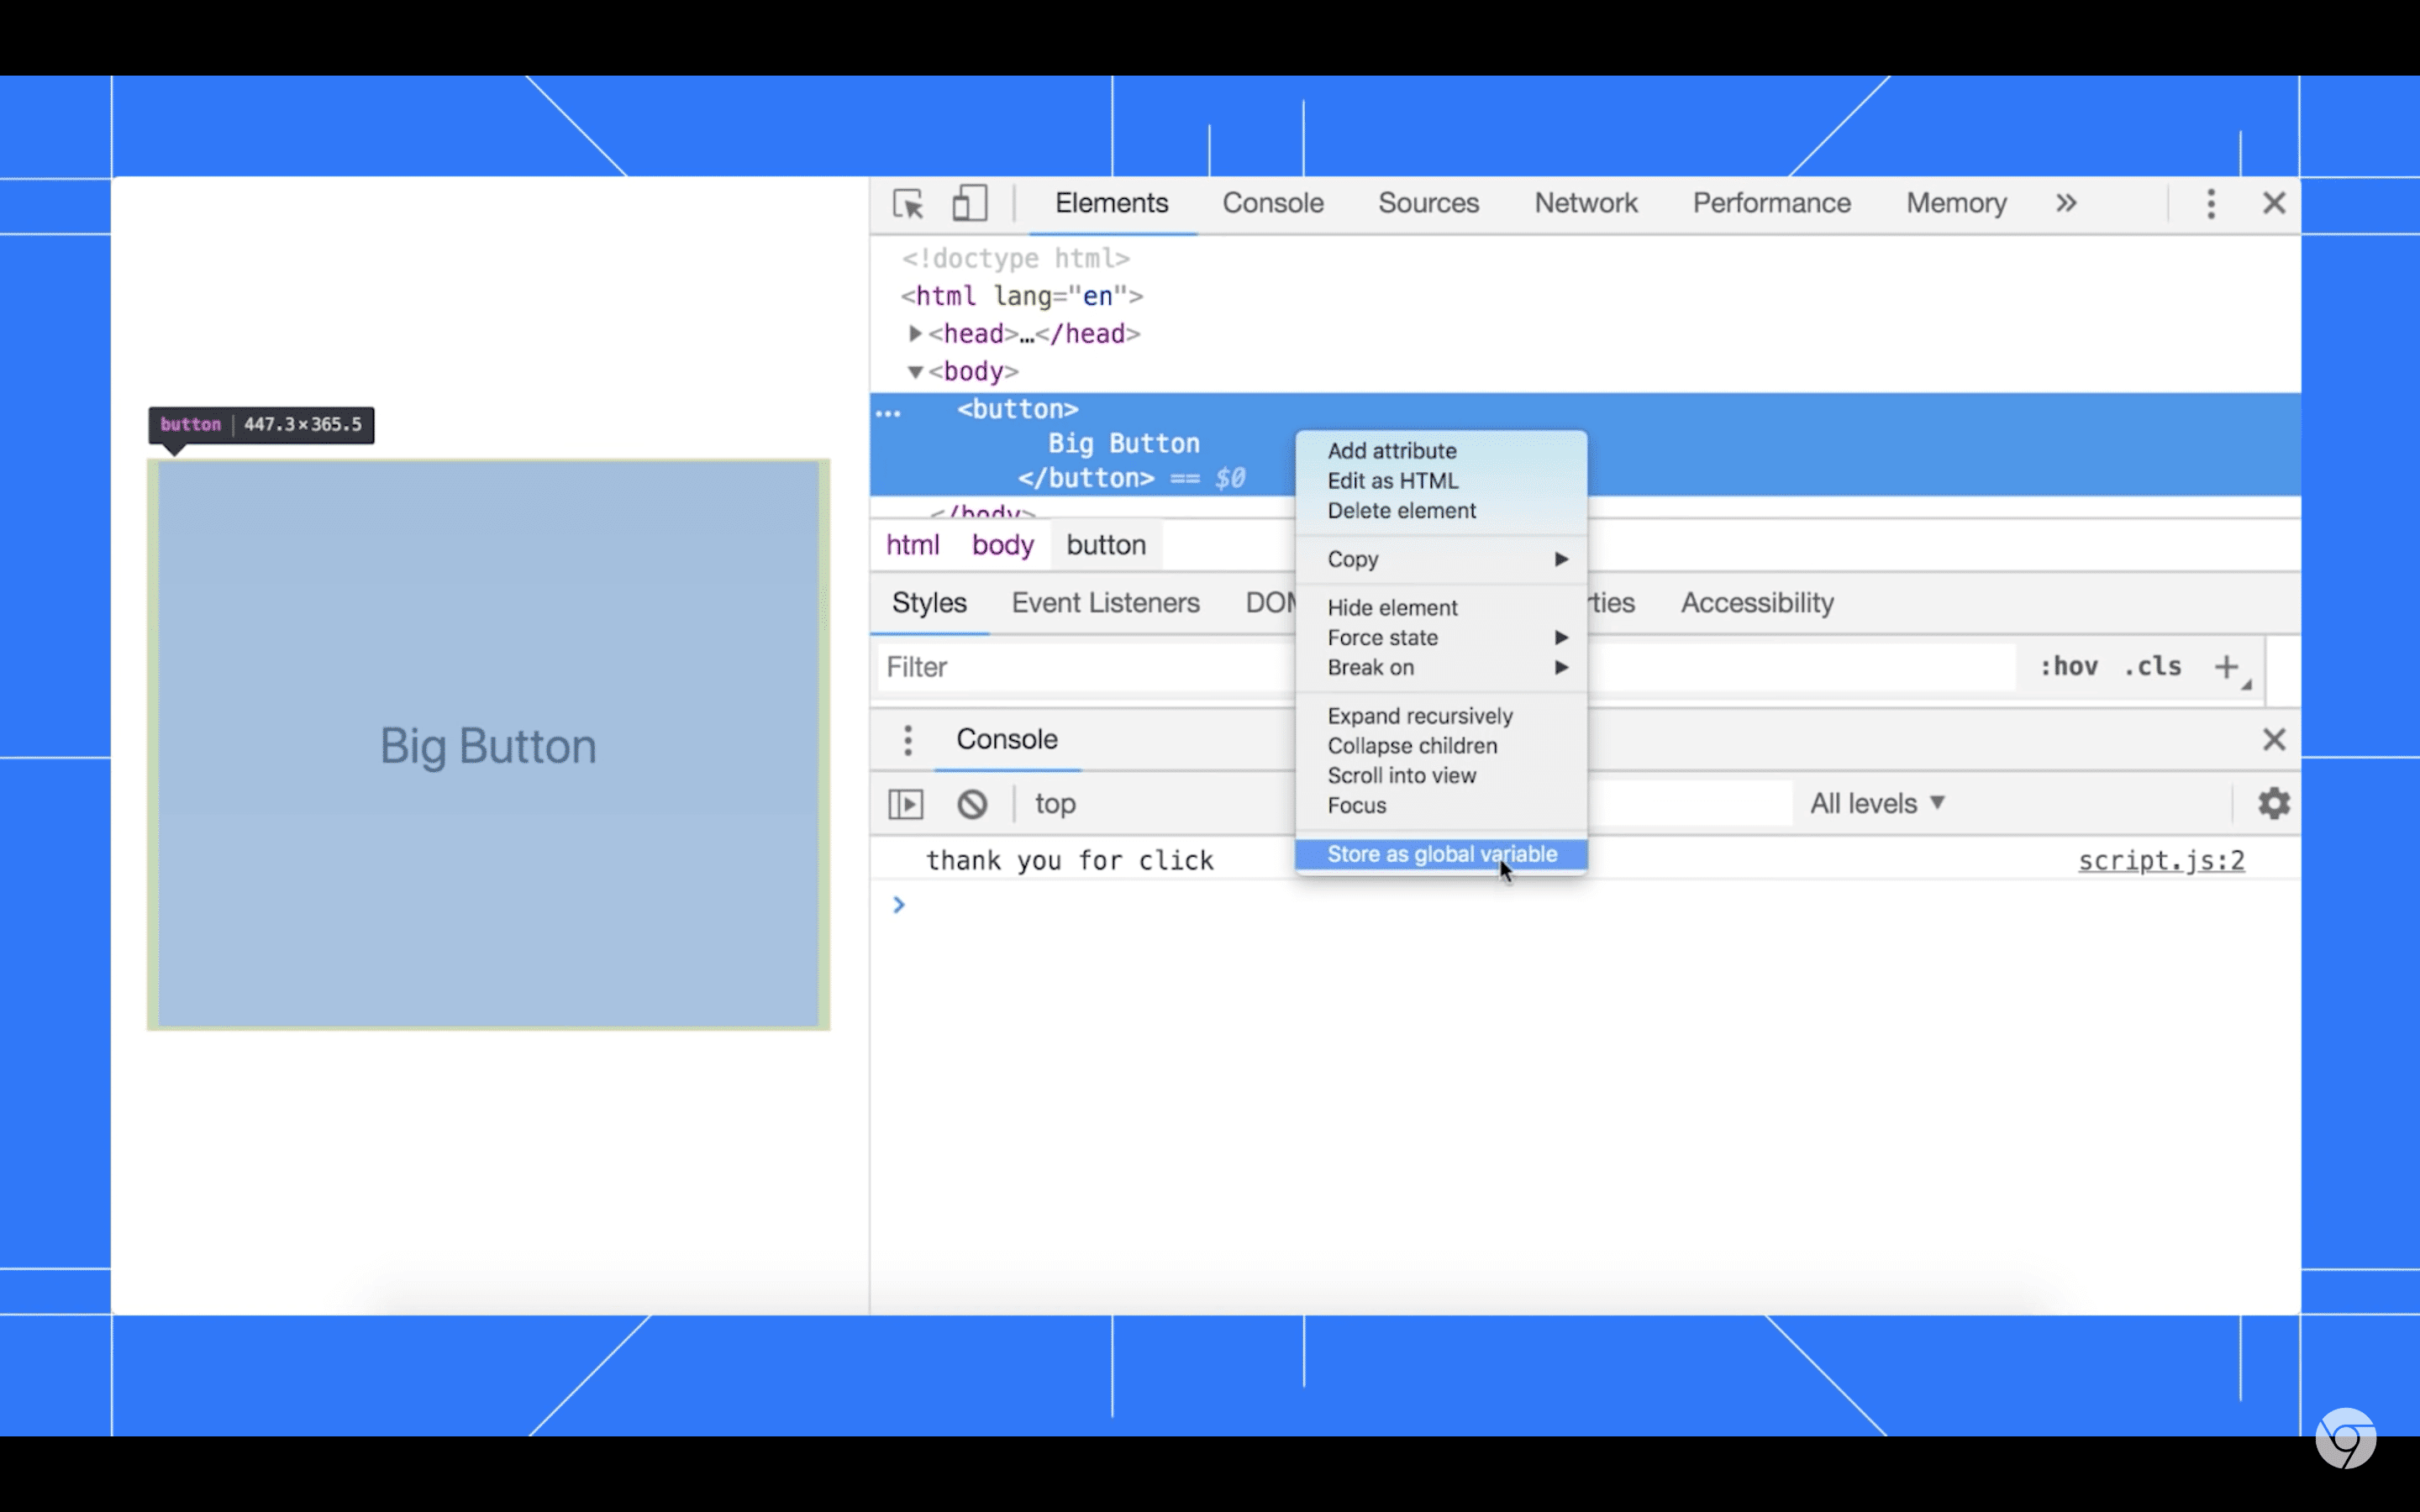Screen dimensions: 2420x1512
Task: Click the console prompt chevron
Action: (x=899, y=902)
